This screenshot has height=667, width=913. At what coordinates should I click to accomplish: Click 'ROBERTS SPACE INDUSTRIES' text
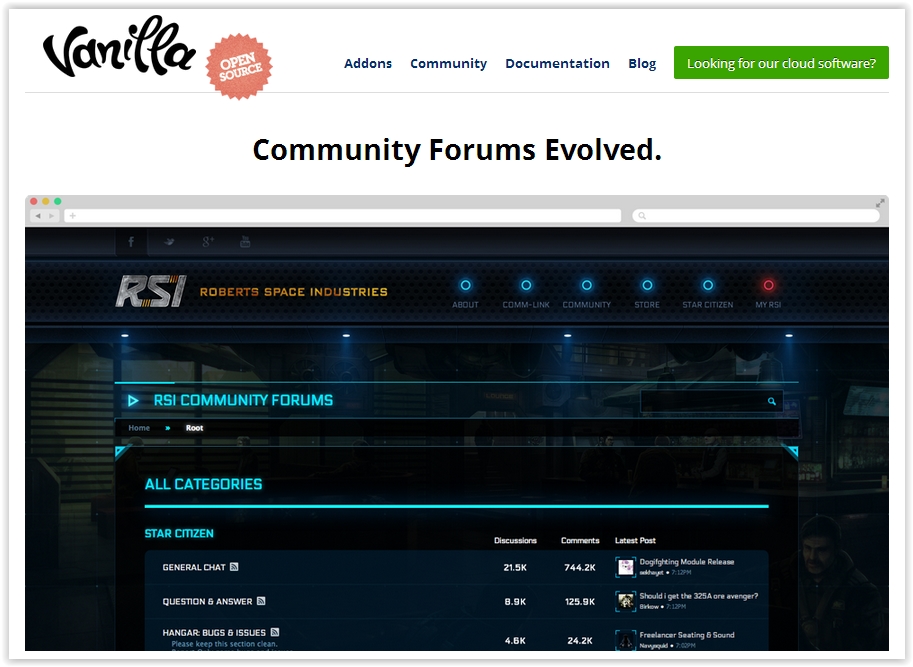(x=293, y=292)
